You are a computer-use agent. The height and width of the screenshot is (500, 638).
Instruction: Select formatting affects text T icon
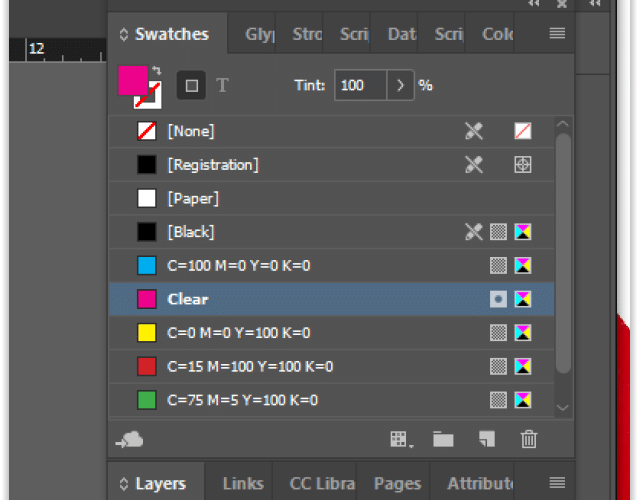(x=222, y=85)
